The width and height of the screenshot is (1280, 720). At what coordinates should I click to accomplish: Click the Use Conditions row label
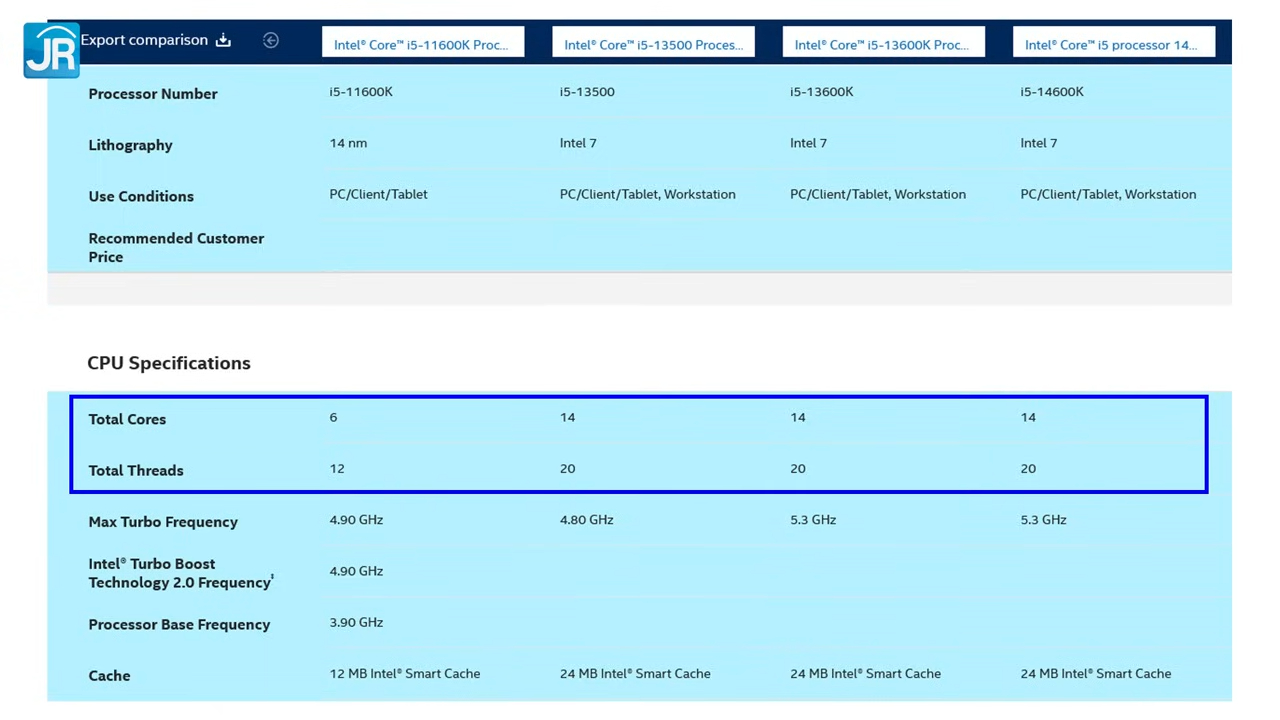point(141,196)
